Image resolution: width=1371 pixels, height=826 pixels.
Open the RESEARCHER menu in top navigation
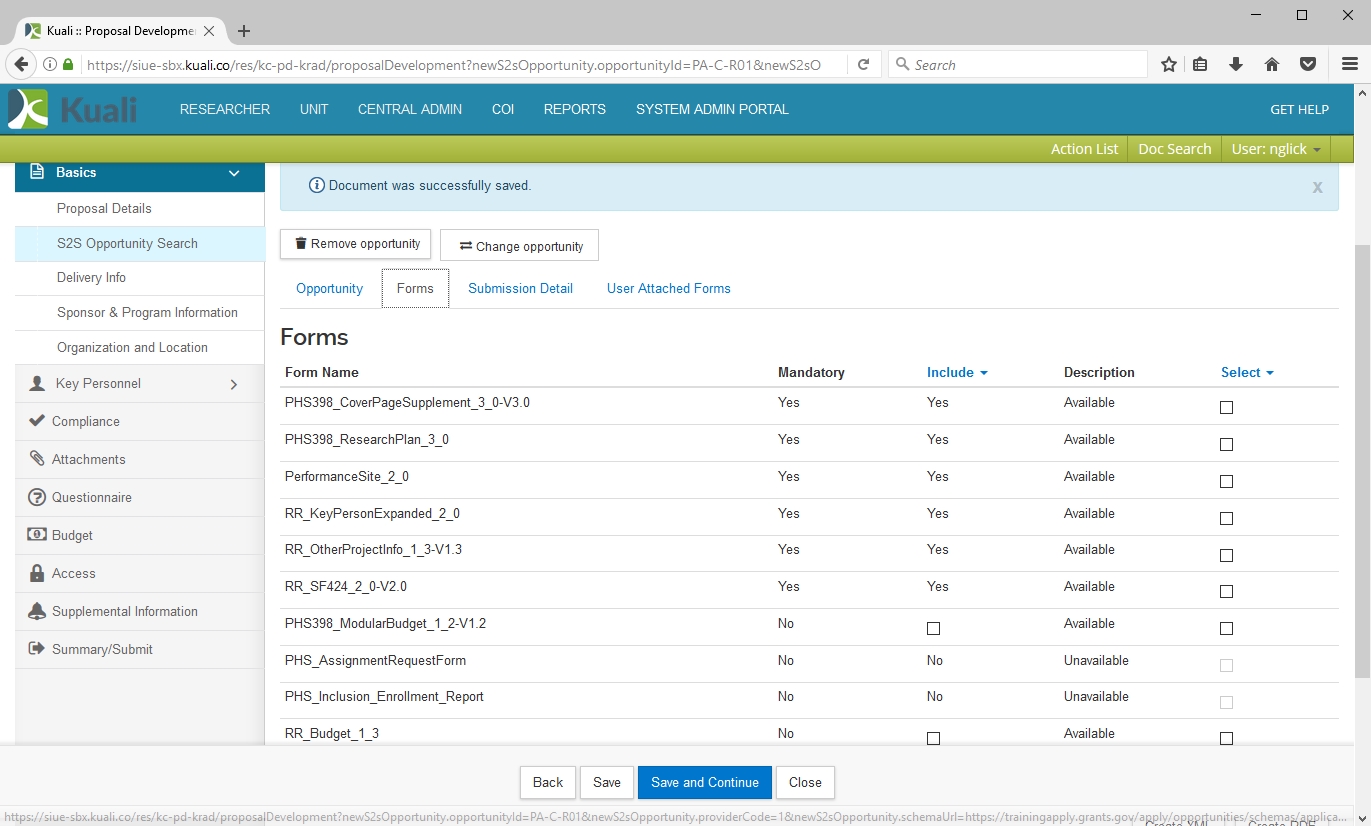[225, 109]
